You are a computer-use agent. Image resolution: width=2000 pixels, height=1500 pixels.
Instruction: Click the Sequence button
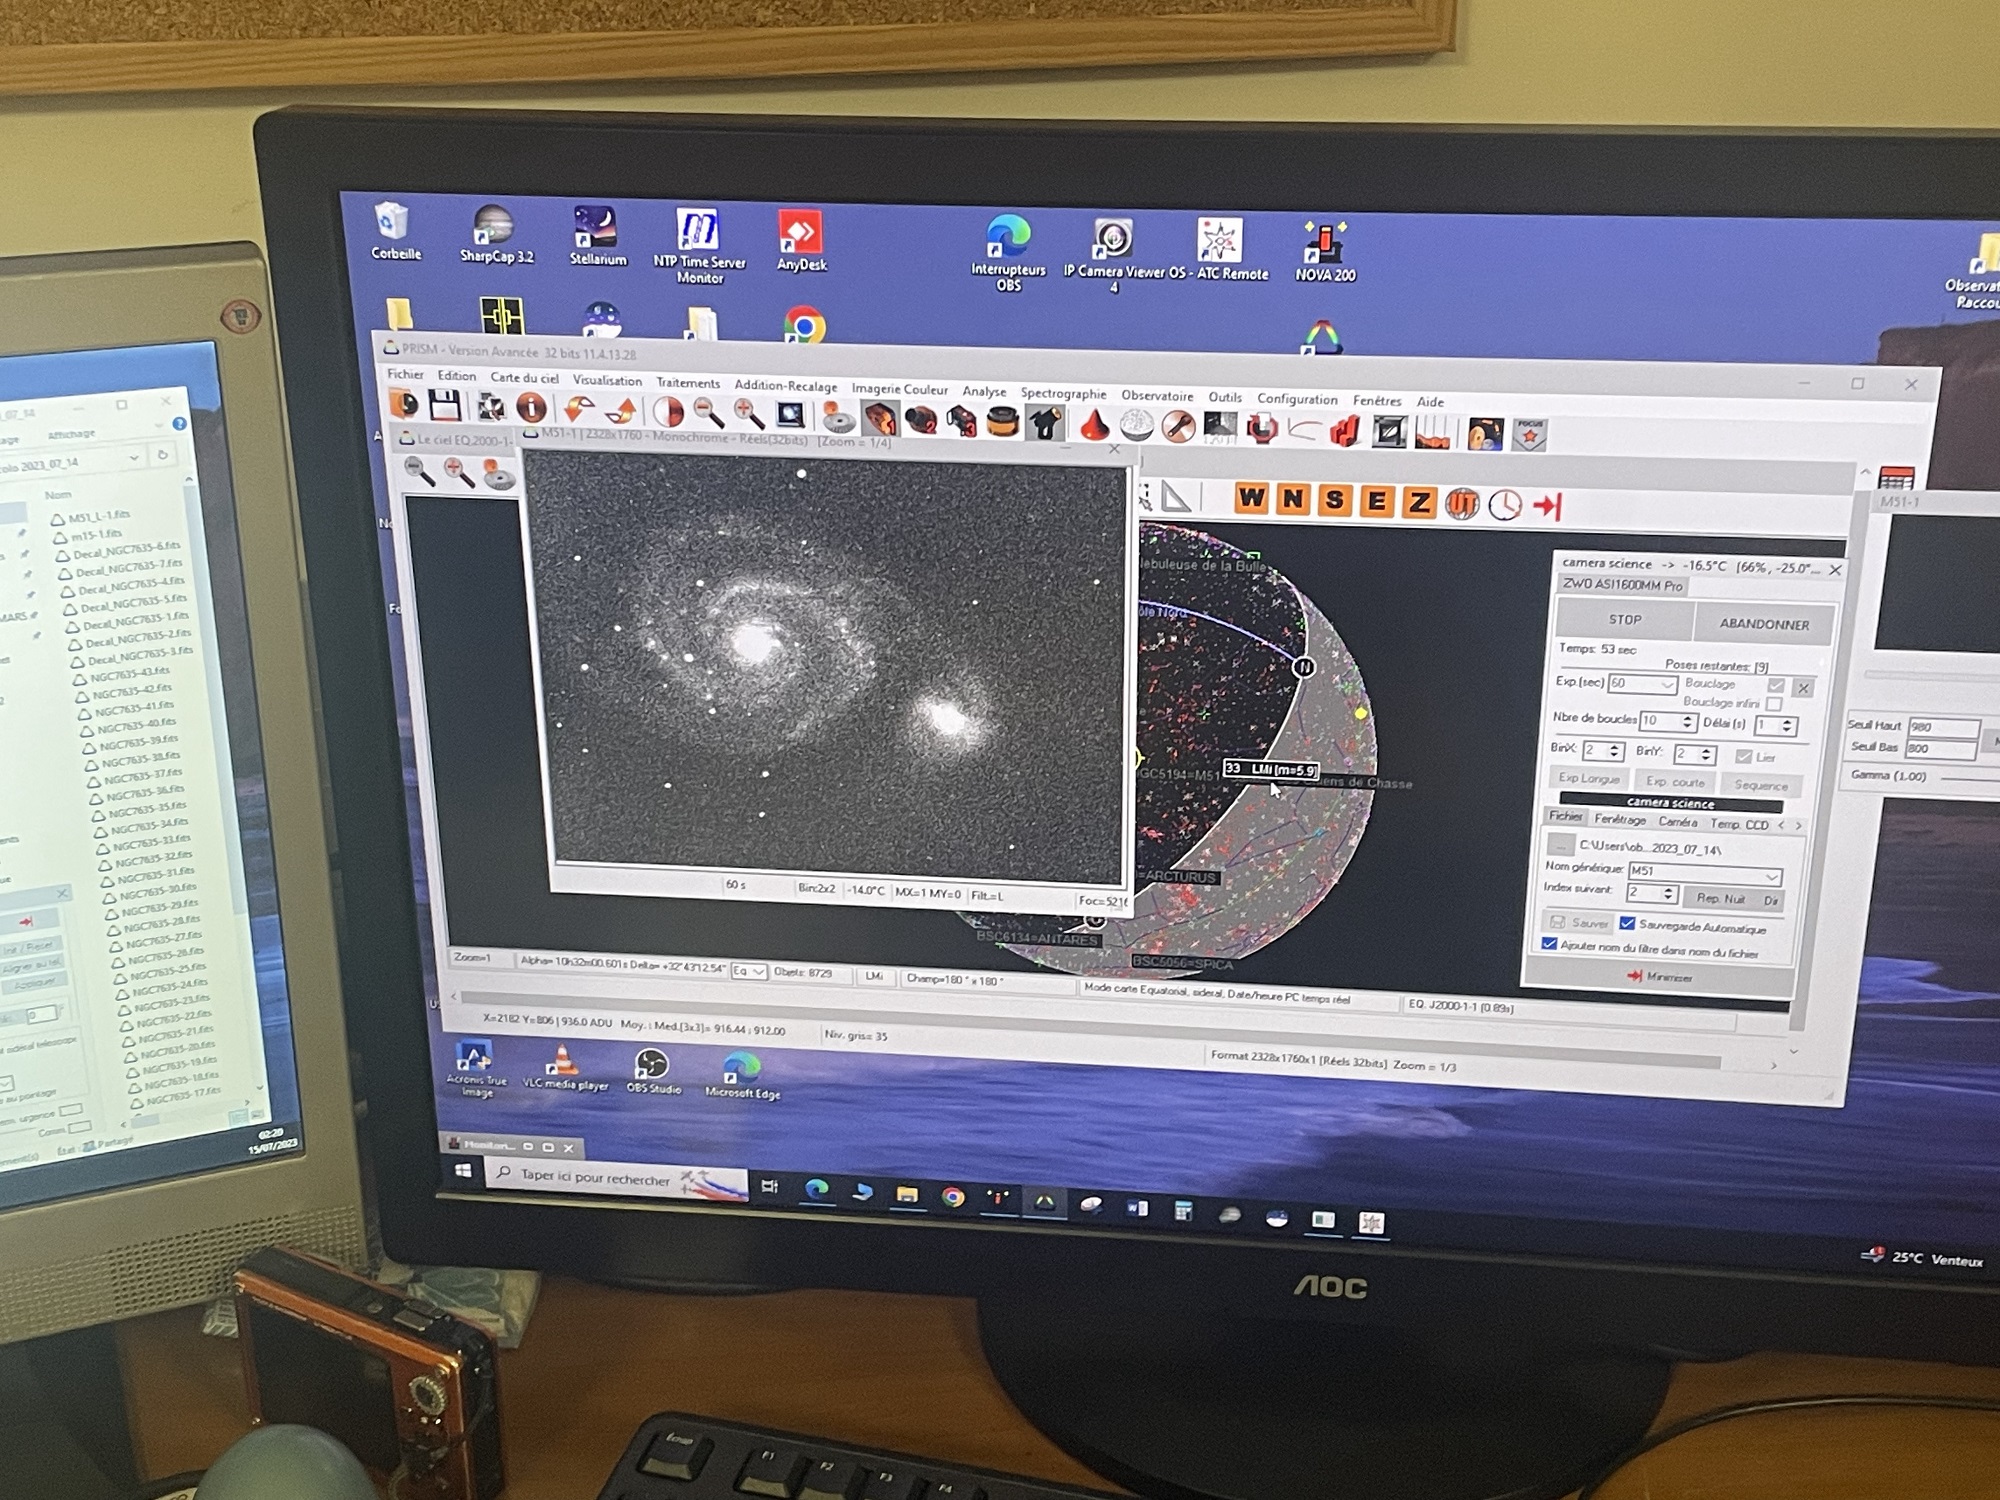click(1760, 785)
